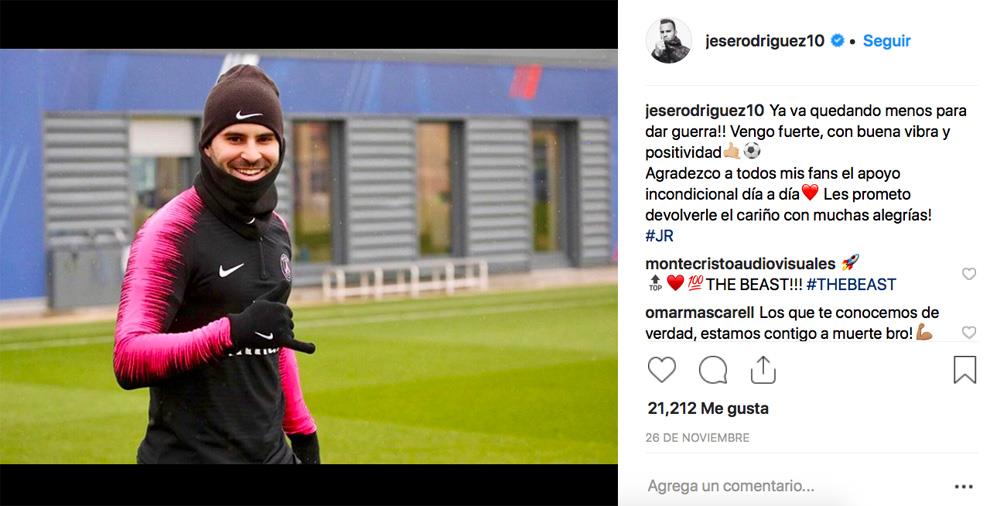Like the post with the heart icon
Viewport: 1000px width, 506px height.
661,370
